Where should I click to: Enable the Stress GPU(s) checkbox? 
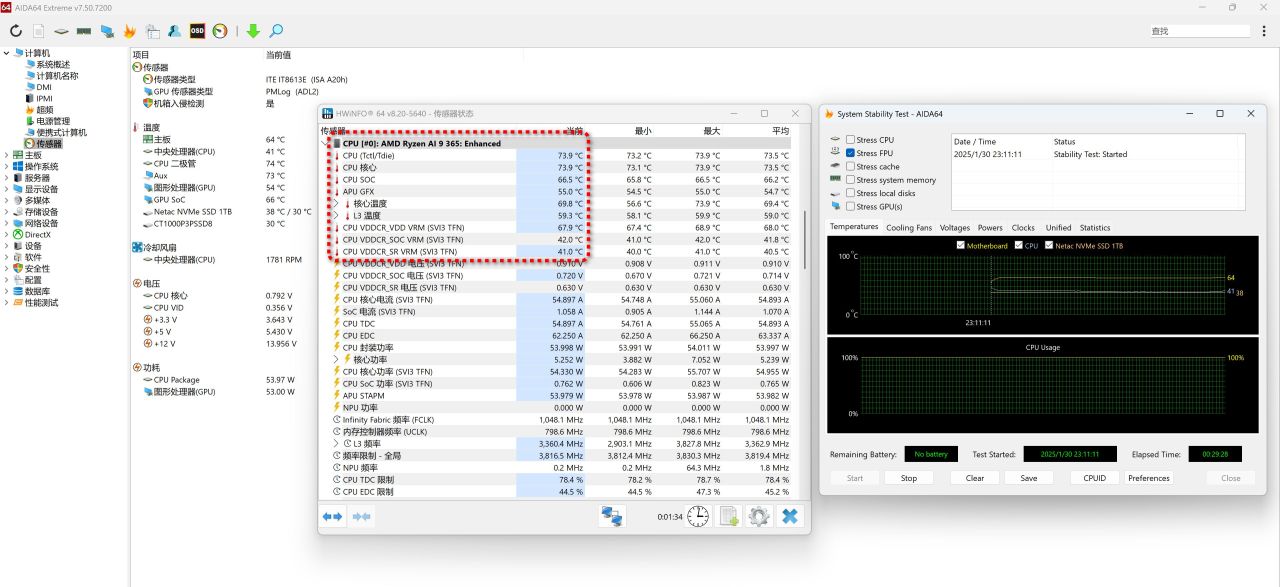point(850,207)
